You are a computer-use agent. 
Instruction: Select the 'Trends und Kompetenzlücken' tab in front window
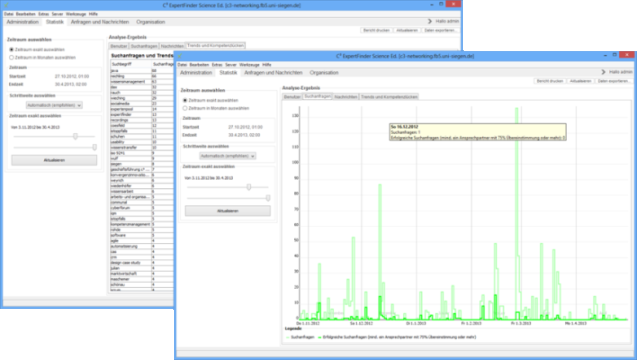pyautogui.click(x=389, y=97)
